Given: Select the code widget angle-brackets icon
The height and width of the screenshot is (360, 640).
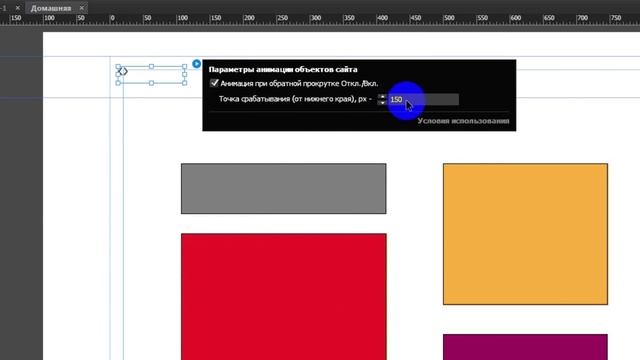Looking at the screenshot, I should (x=123, y=71).
